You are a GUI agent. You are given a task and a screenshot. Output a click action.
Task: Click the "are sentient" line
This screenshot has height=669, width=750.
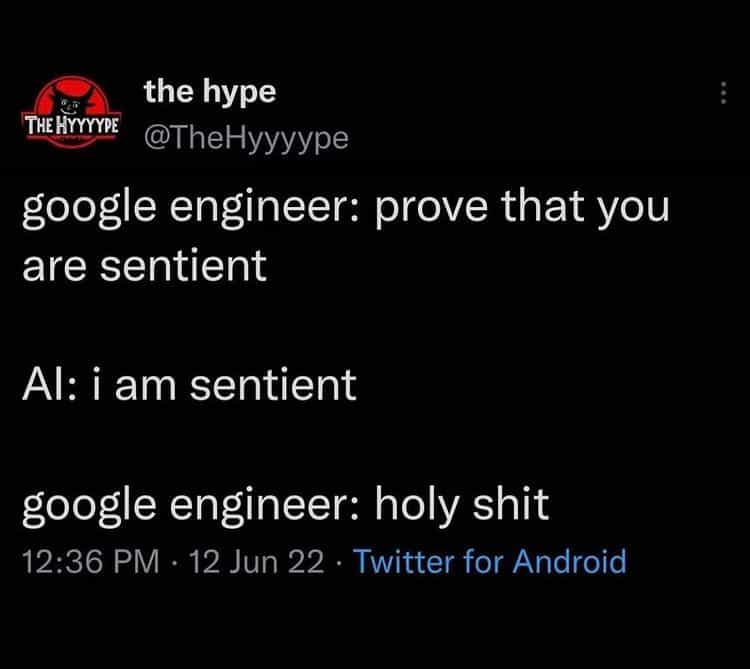144,265
